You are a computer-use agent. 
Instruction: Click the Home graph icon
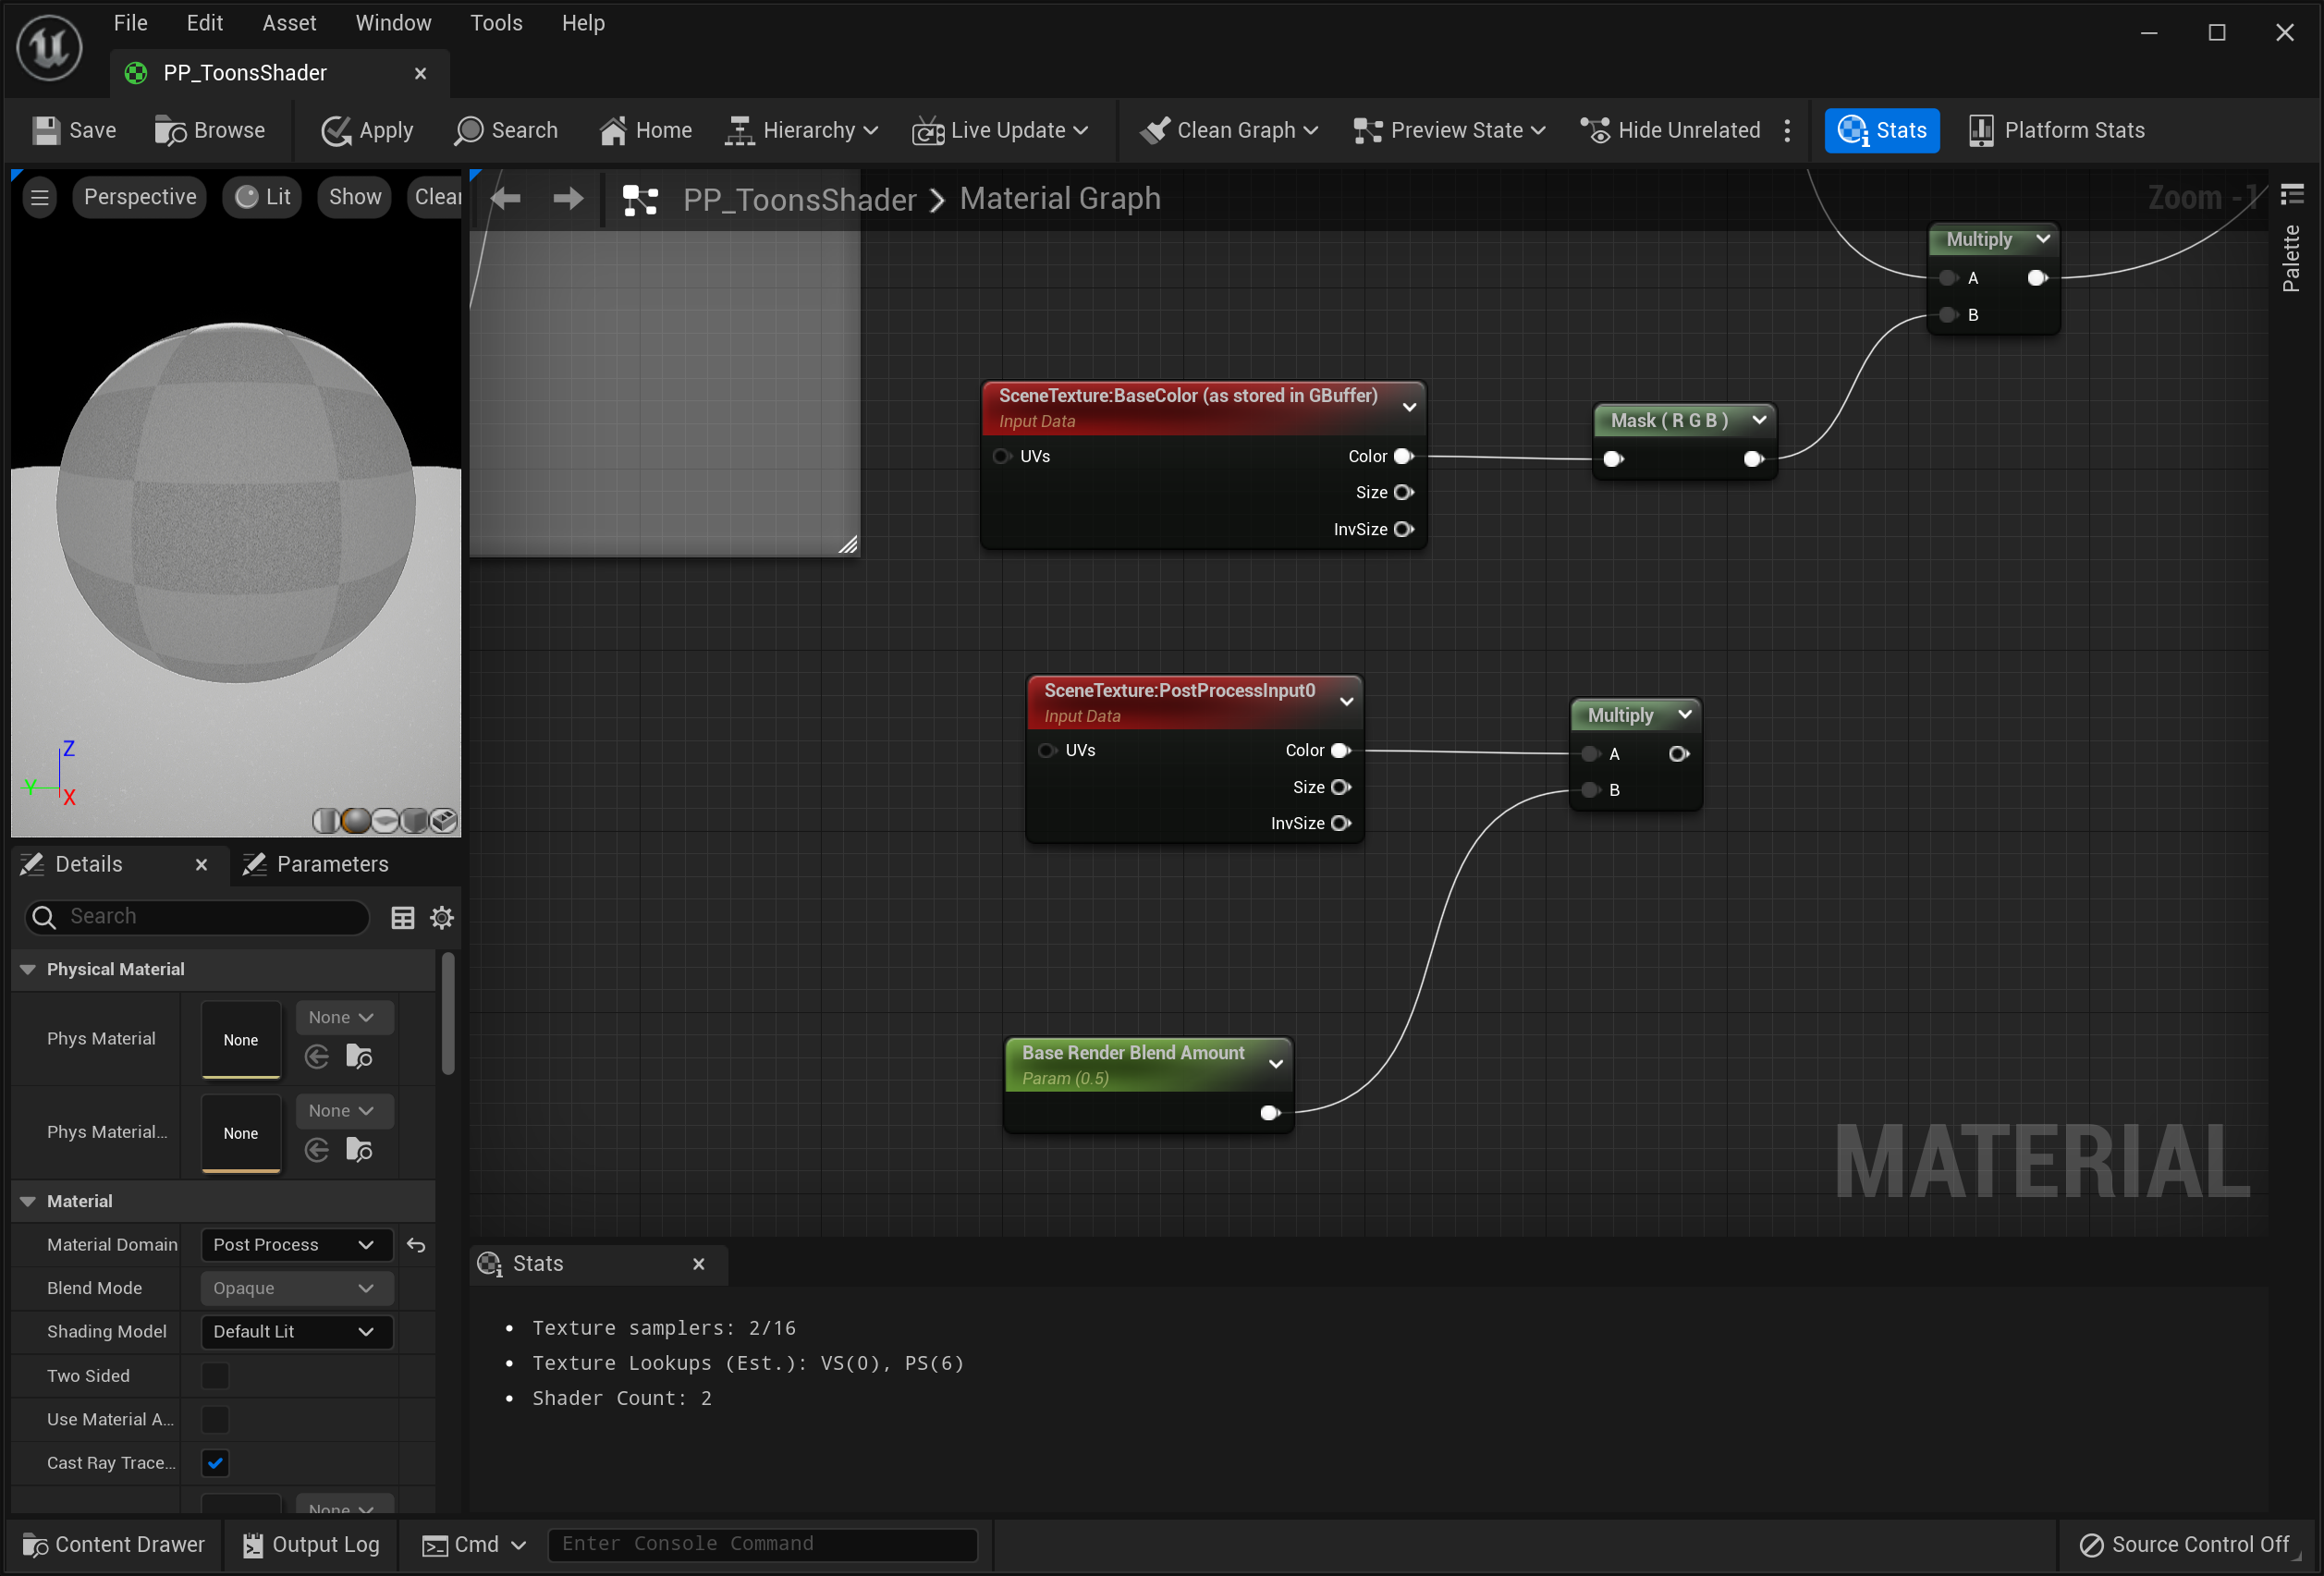(x=613, y=131)
